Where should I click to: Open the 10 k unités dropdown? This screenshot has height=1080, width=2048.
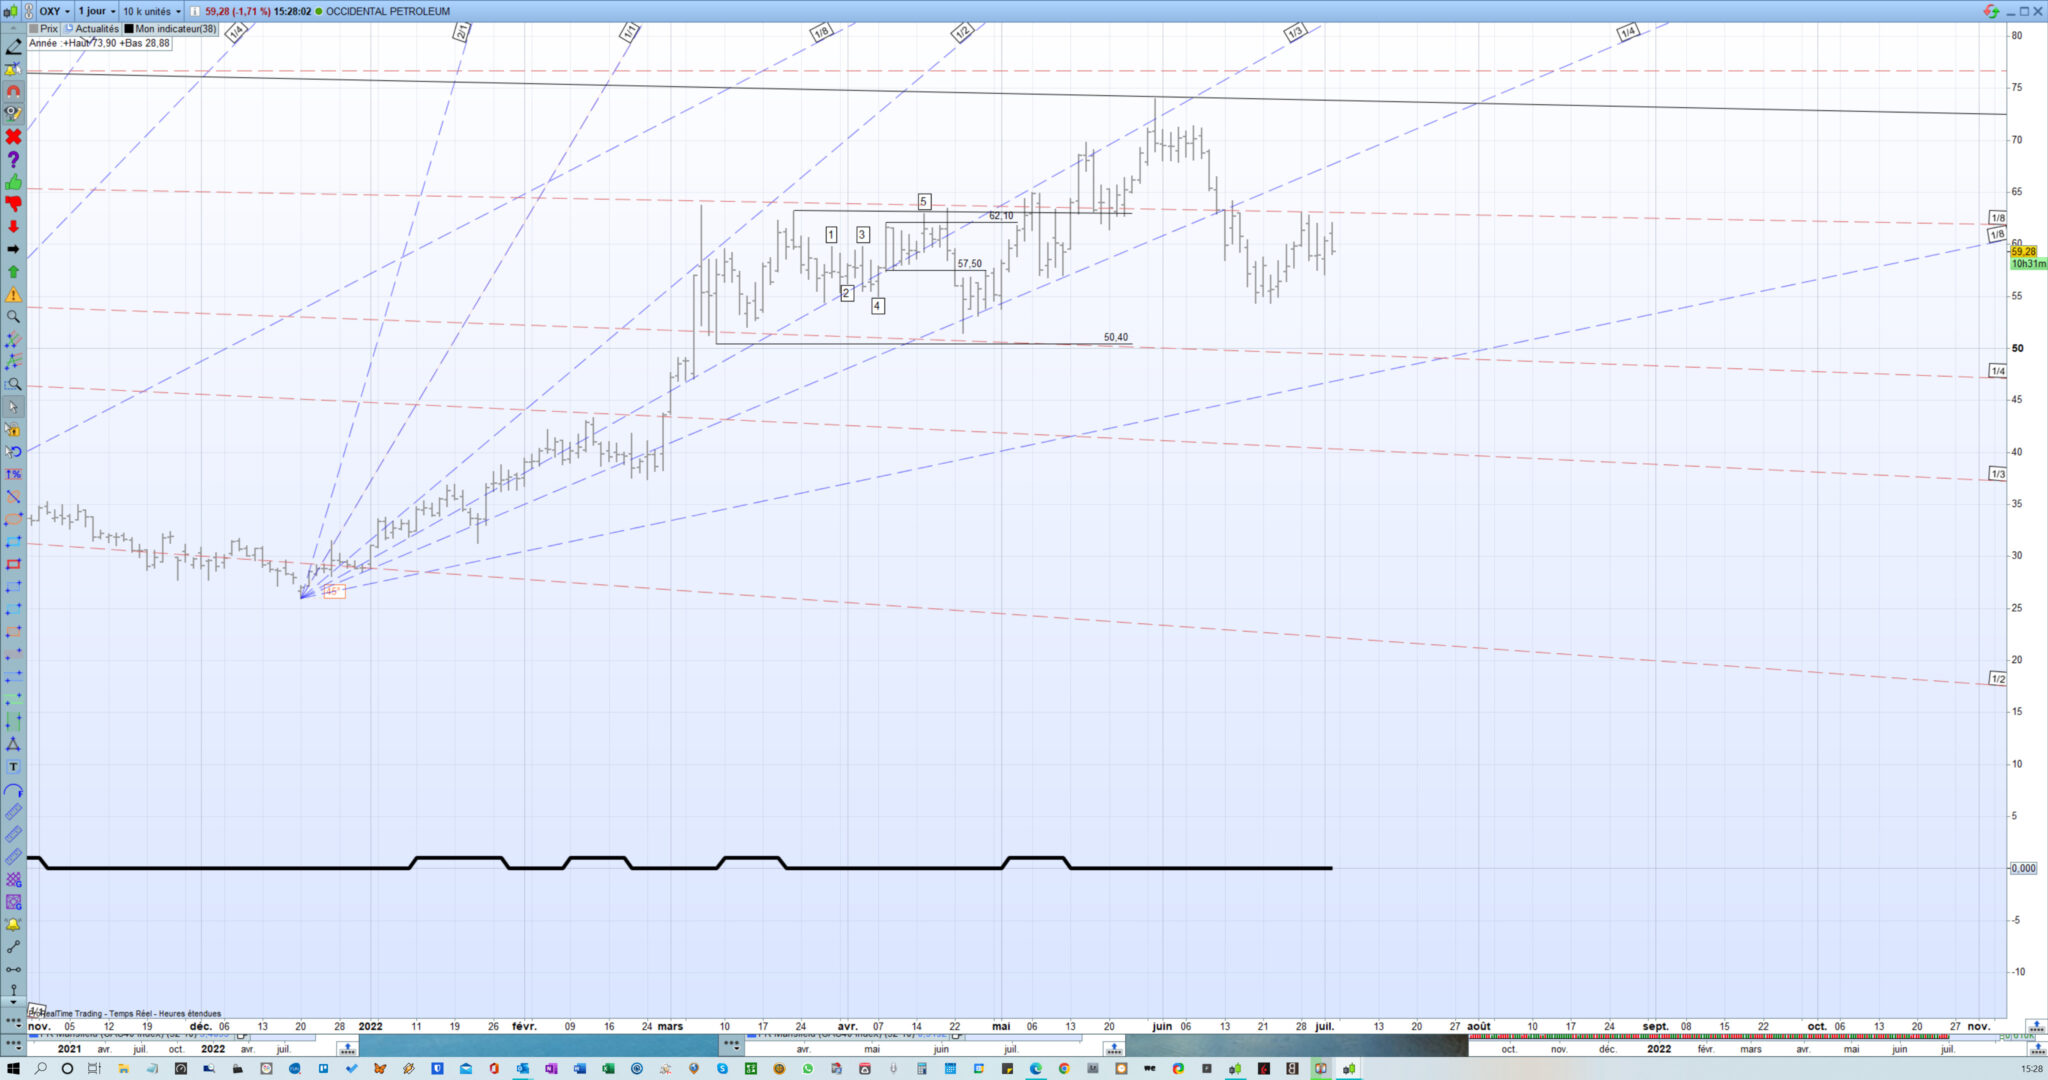(152, 11)
